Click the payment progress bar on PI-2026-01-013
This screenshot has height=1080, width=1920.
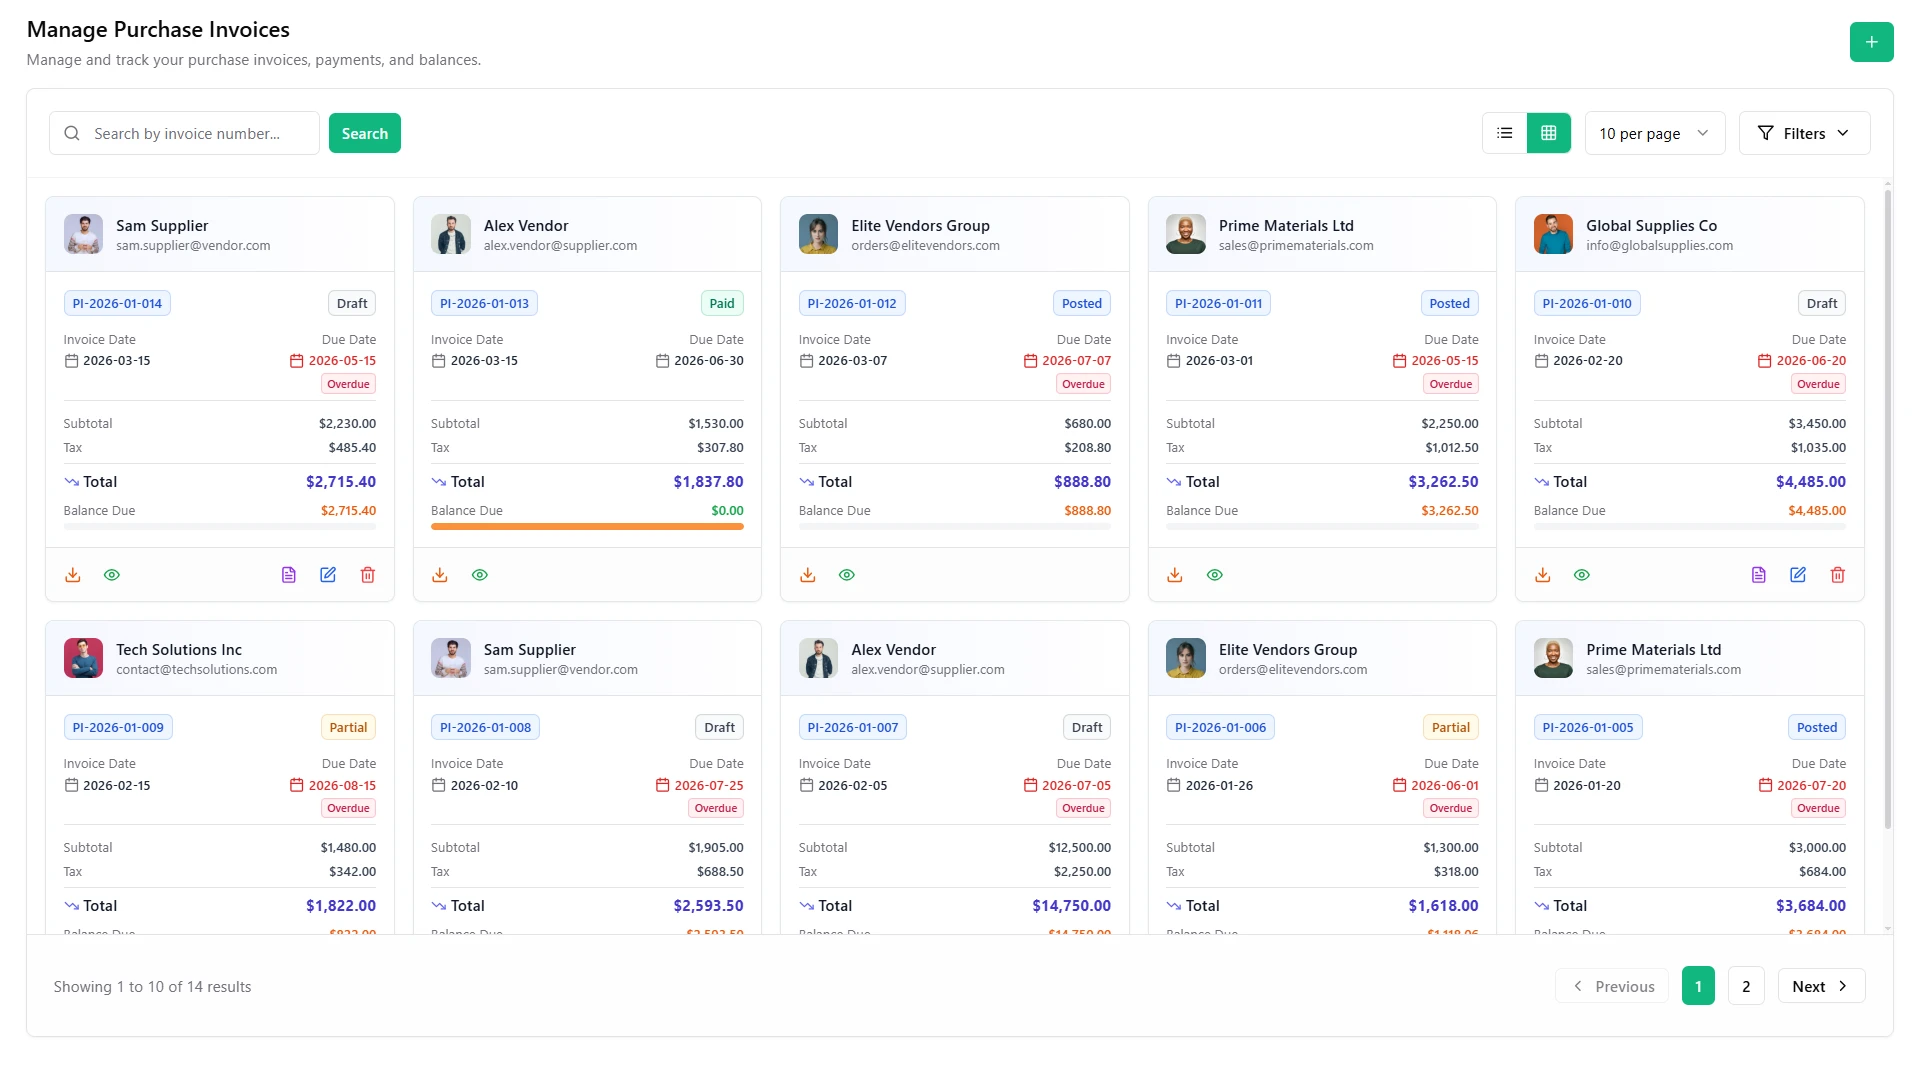[x=587, y=527]
